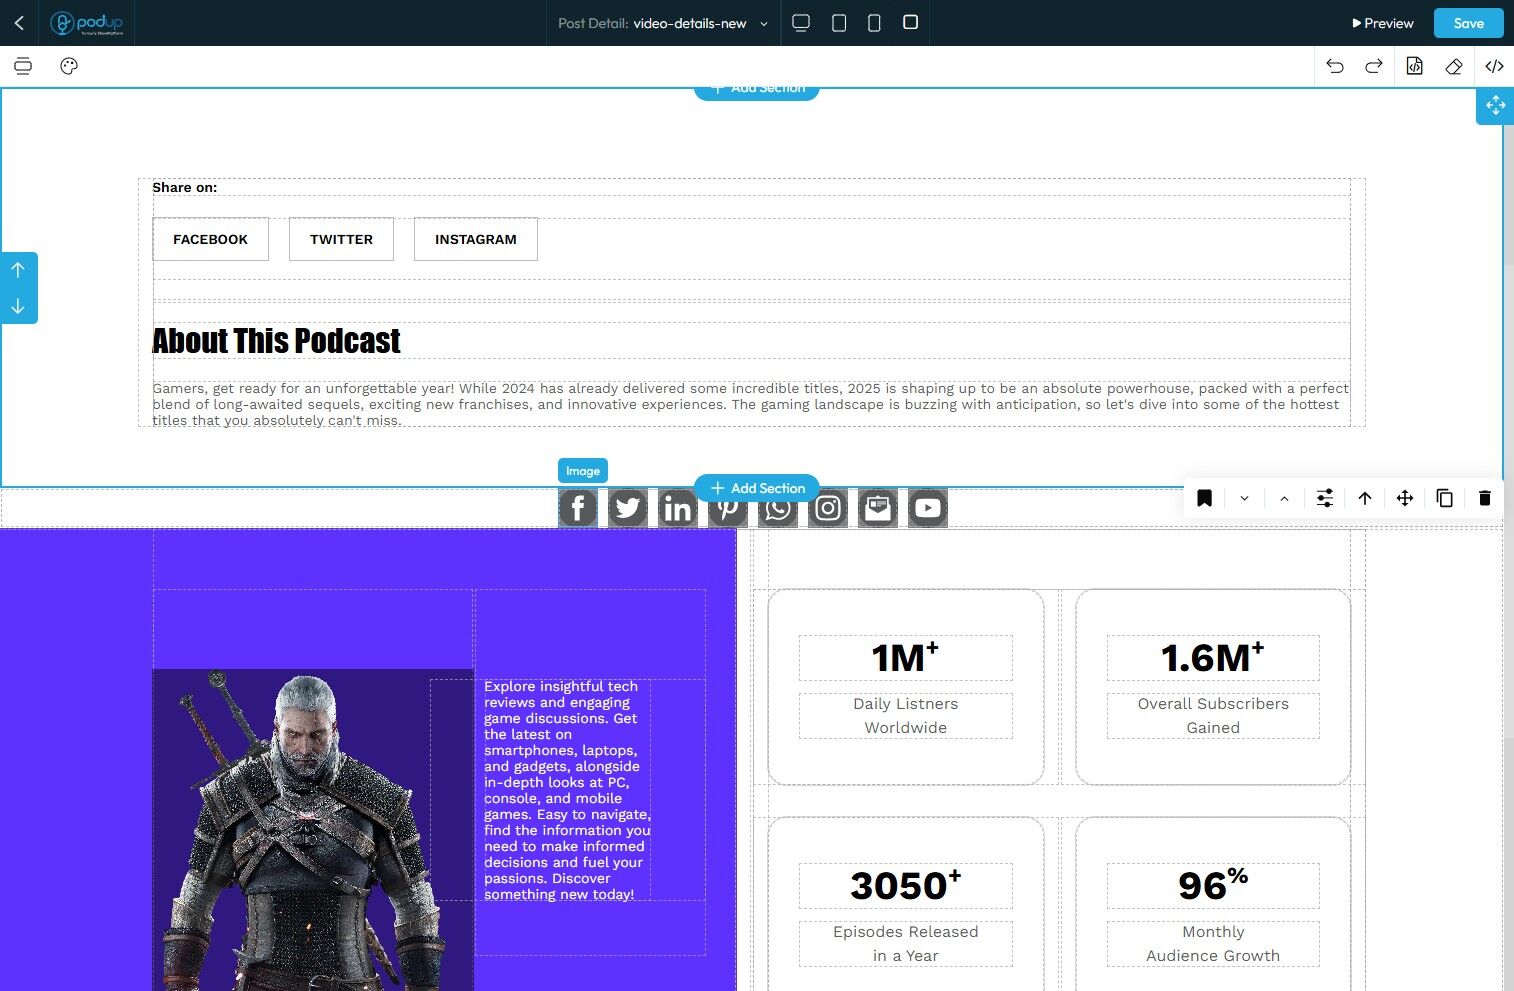1514x991 pixels.
Task: Select the Episodes Released in a Year label
Action: (x=905, y=944)
